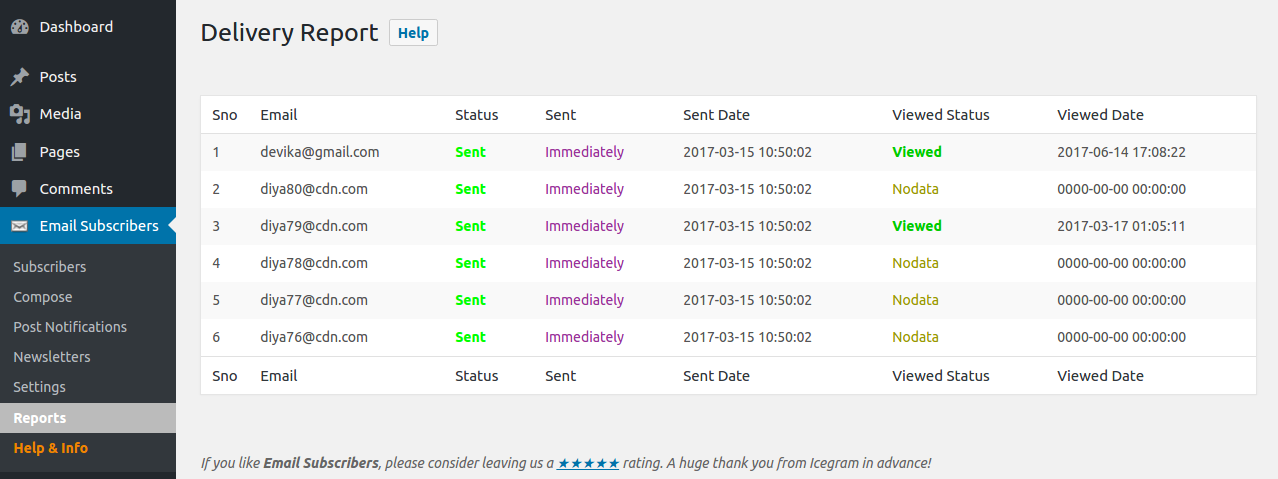Go to Post Notifications submenu
This screenshot has height=479, width=1278.
70,327
